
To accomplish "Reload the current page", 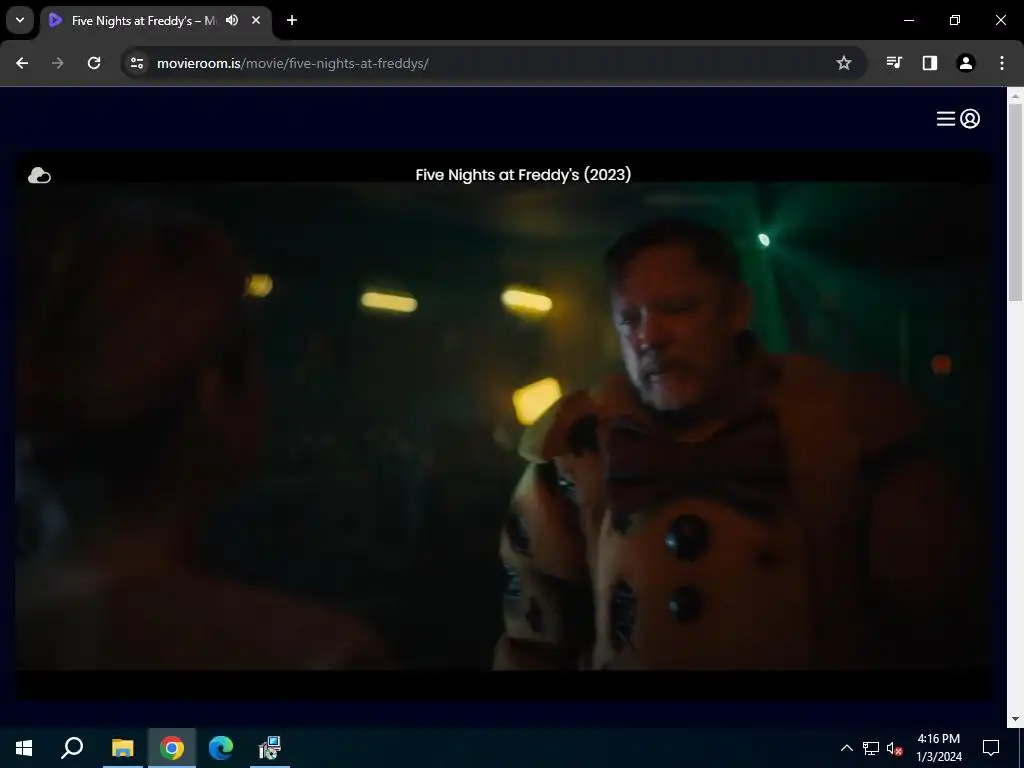I will [x=94, y=63].
